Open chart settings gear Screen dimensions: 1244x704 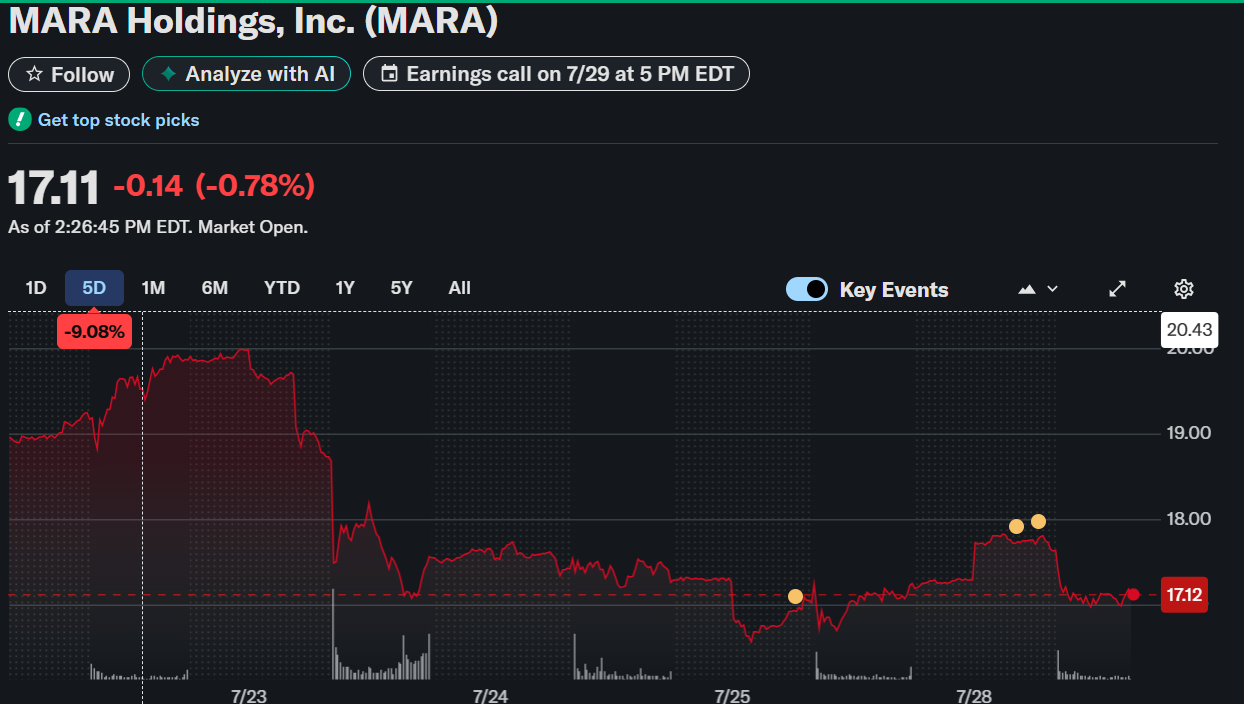coord(1184,289)
